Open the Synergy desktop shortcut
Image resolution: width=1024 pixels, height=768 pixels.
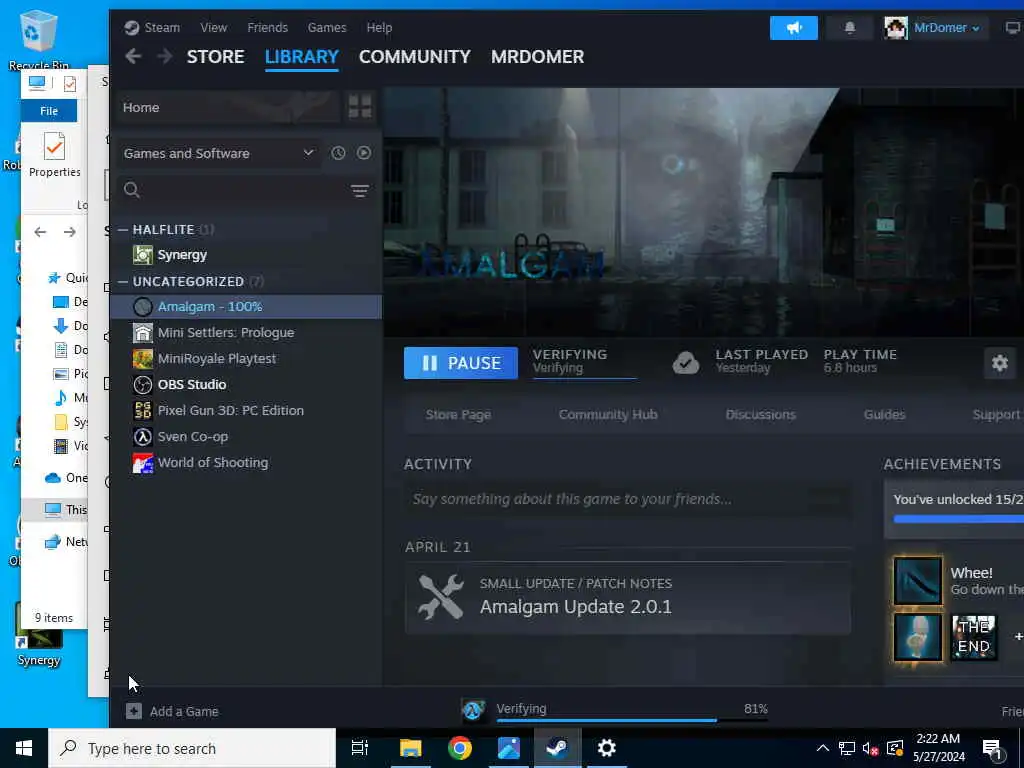point(39,637)
